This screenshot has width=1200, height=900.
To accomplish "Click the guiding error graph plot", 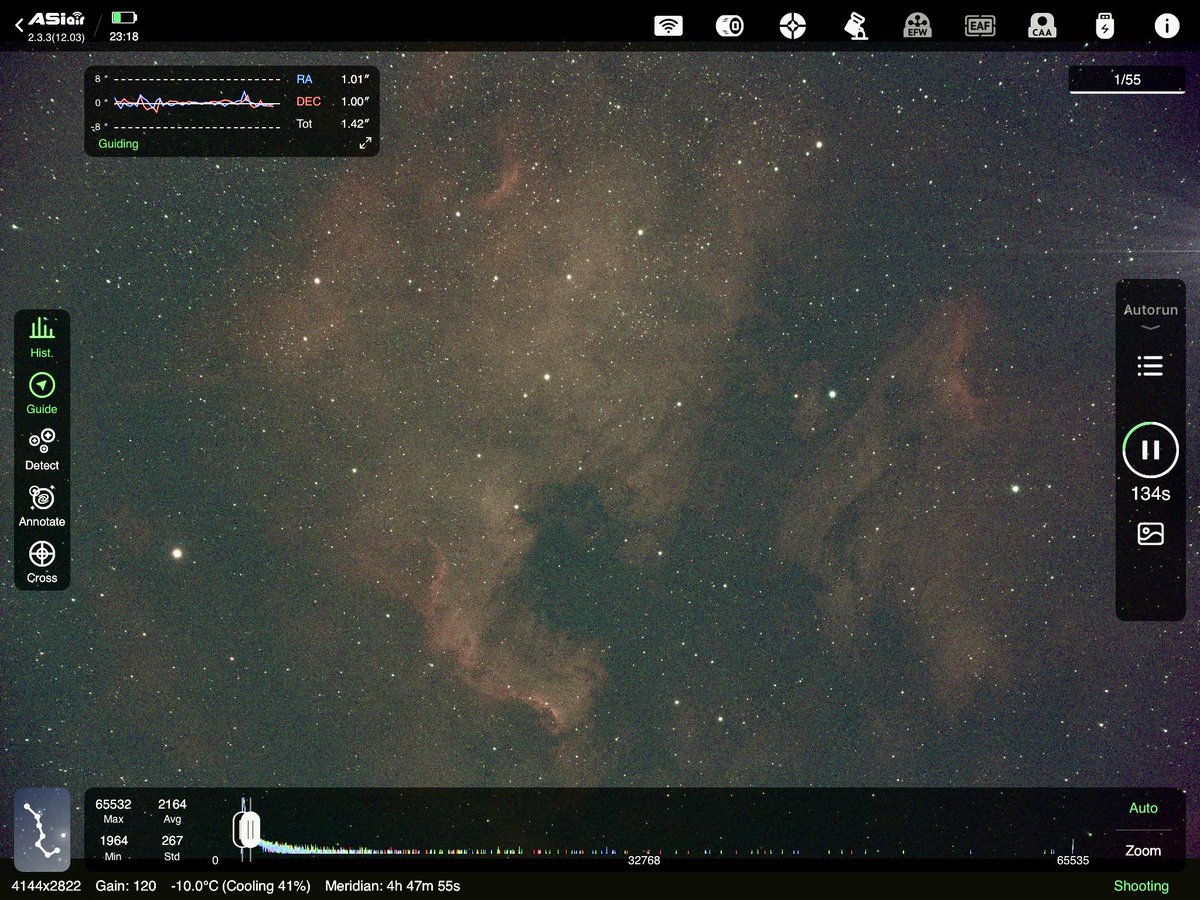I will 197,102.
